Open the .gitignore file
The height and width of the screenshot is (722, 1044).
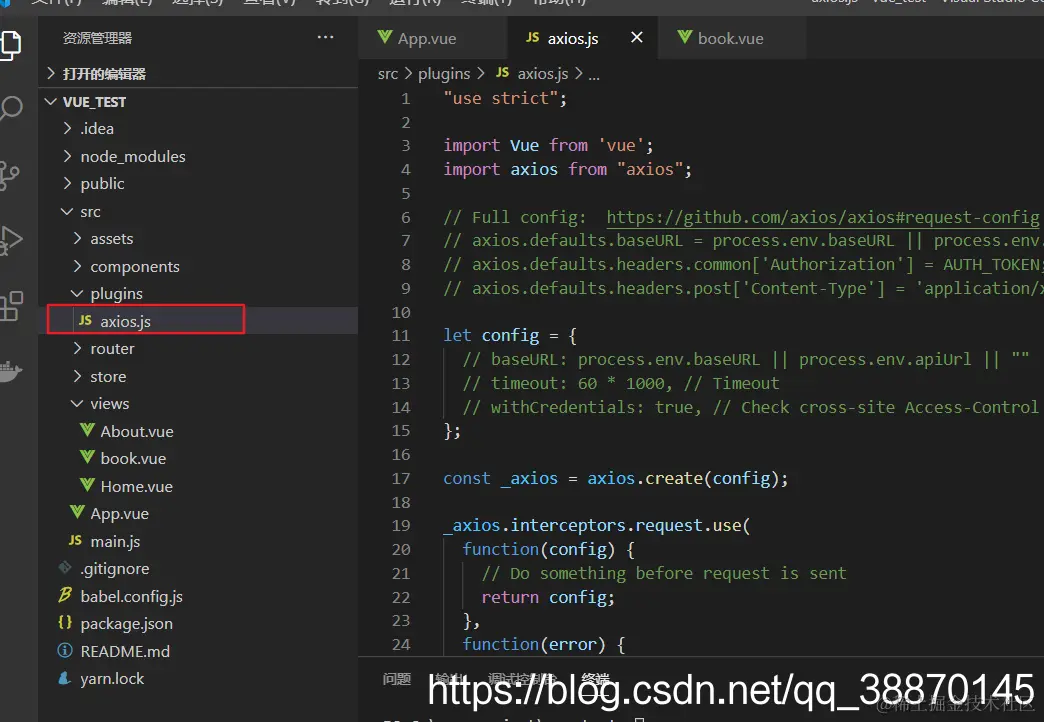(x=200, y=568)
